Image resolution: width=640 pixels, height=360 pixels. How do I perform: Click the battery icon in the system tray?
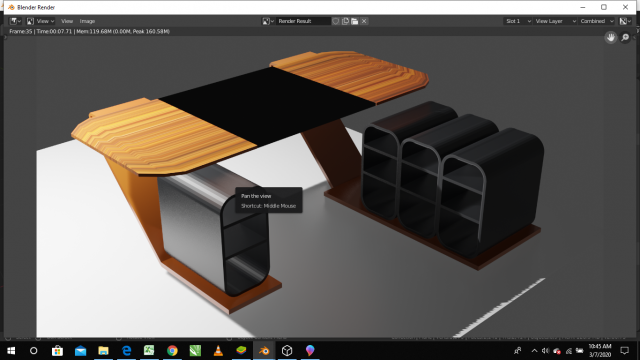click(580, 351)
